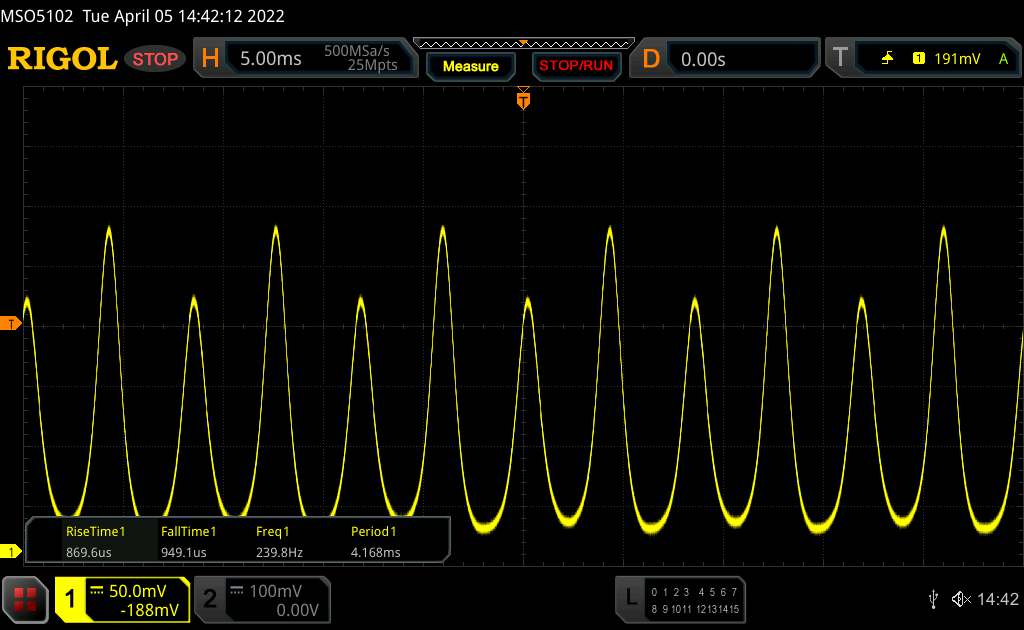Image resolution: width=1024 pixels, height=630 pixels.
Task: Toggle channel 1 with 50.0mV scale
Action: coord(122,599)
